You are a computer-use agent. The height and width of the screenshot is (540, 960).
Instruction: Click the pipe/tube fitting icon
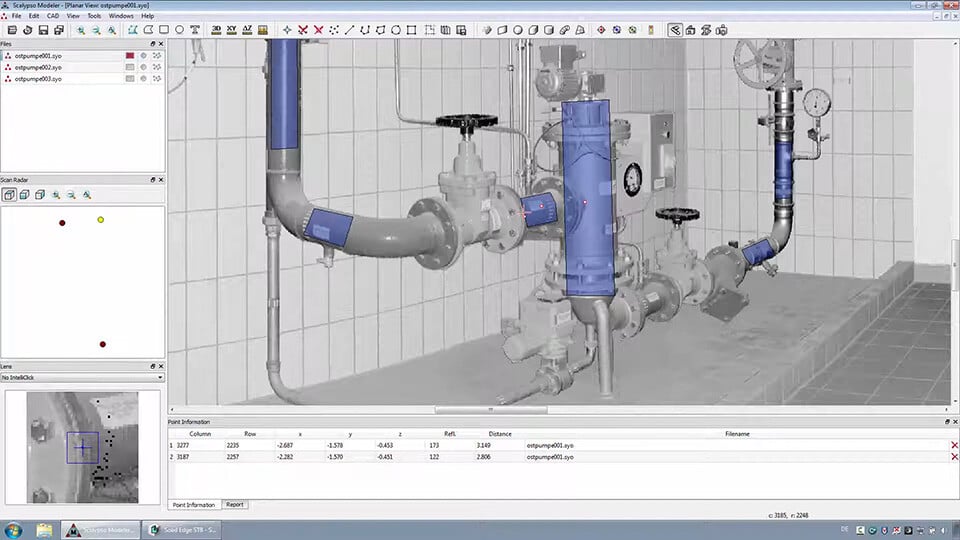(564, 30)
